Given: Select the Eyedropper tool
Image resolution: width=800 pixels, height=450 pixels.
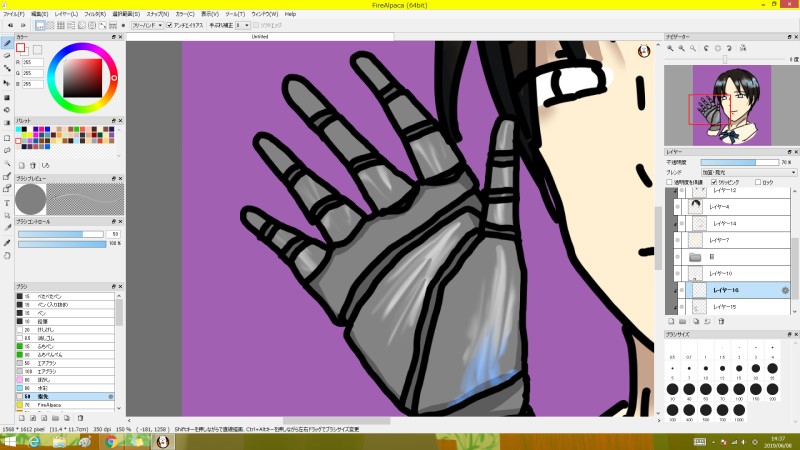Looking at the screenshot, I should pos(7,243).
